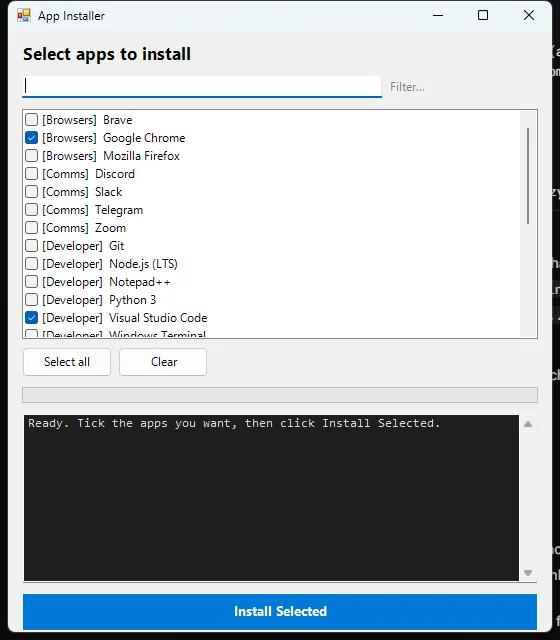Tick the Node.js (LTS) checkbox
The image size is (560, 640).
(x=31, y=263)
